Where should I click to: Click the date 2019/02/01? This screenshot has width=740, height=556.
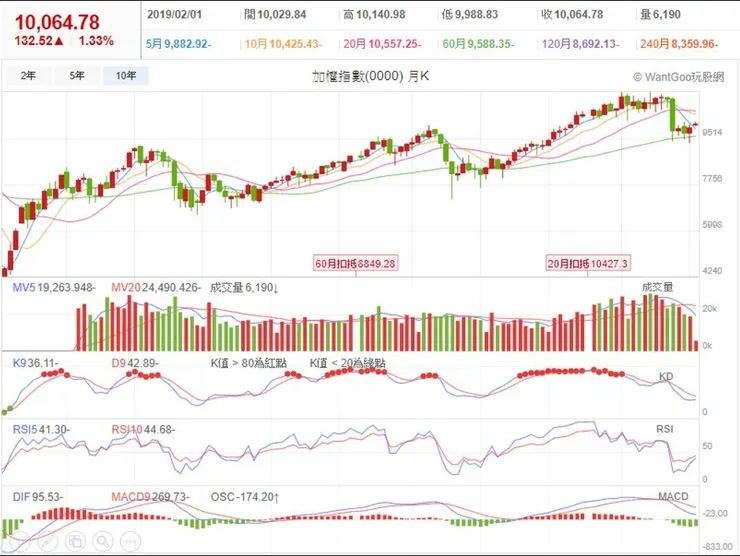pos(174,15)
